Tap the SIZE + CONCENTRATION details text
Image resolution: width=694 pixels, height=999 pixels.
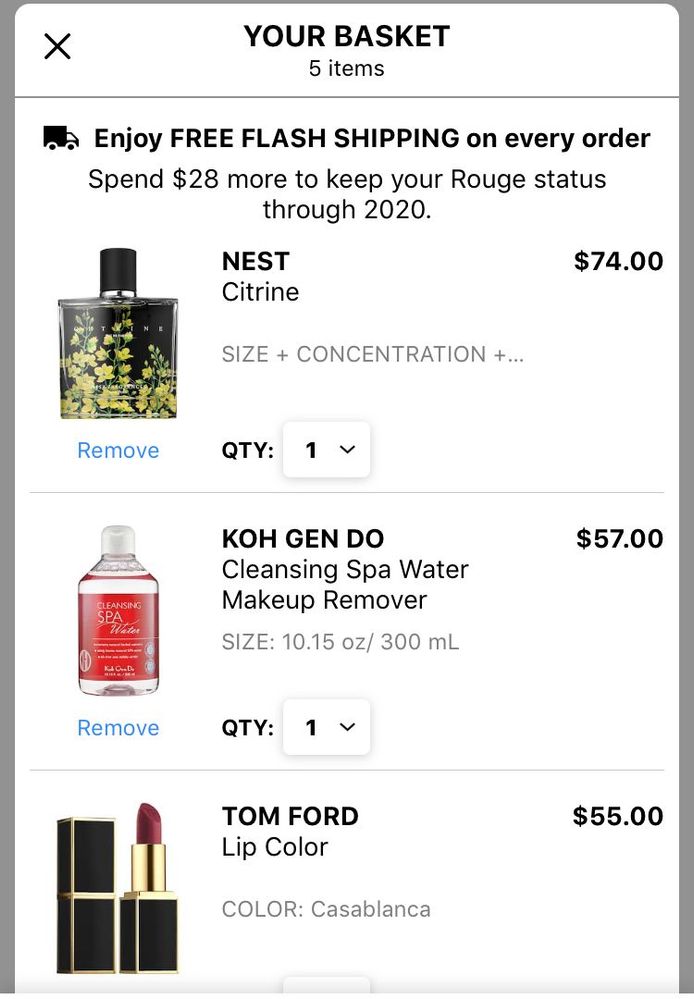(372, 354)
